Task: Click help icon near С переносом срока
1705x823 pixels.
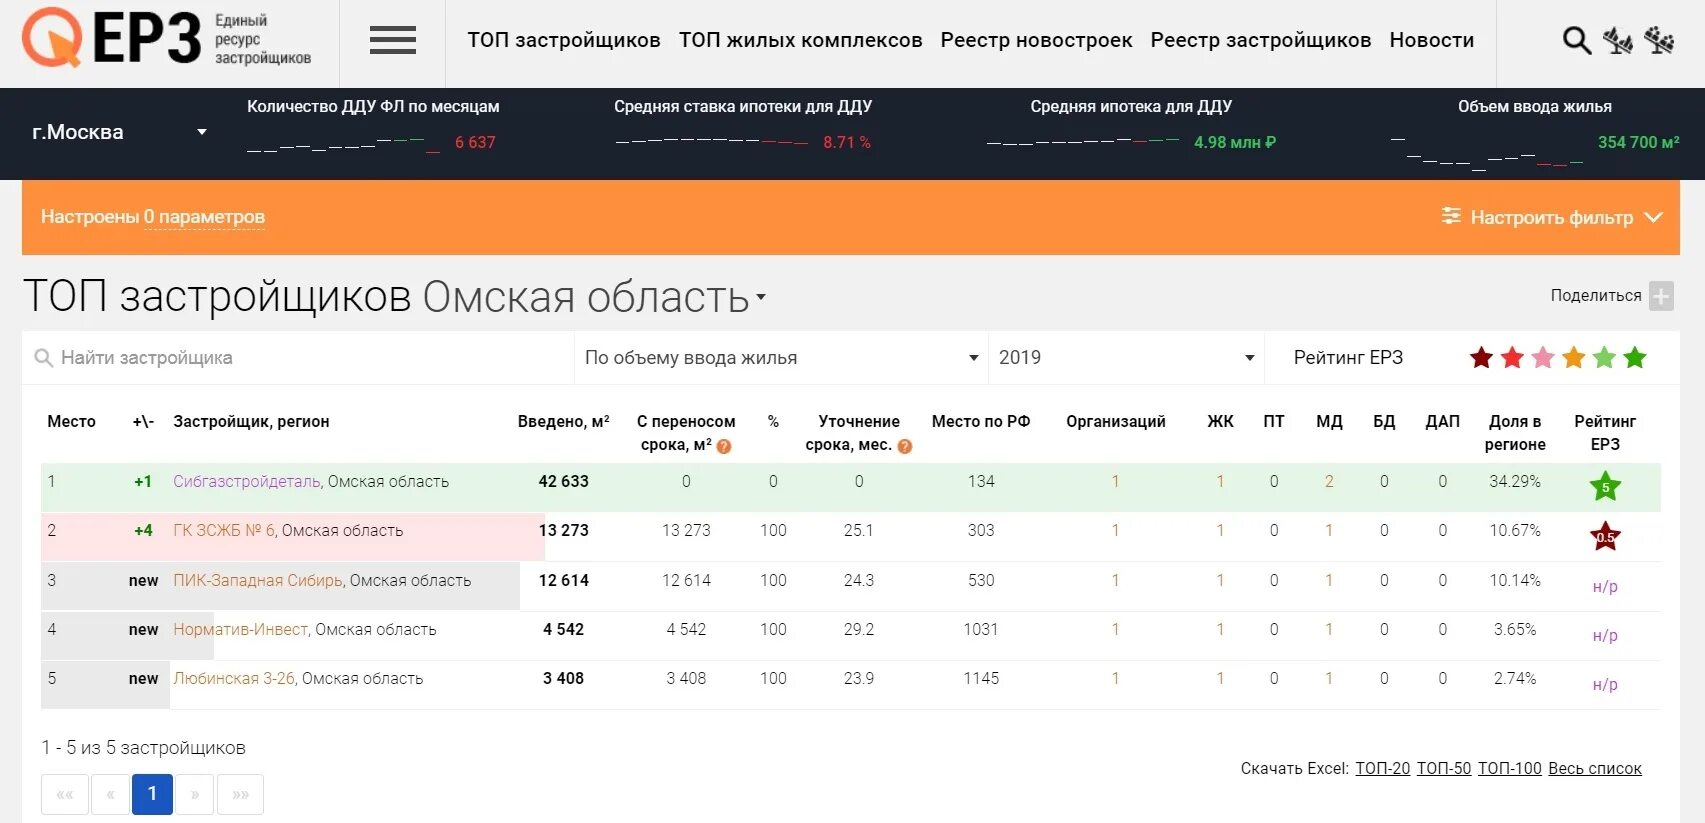Action: coord(724,447)
